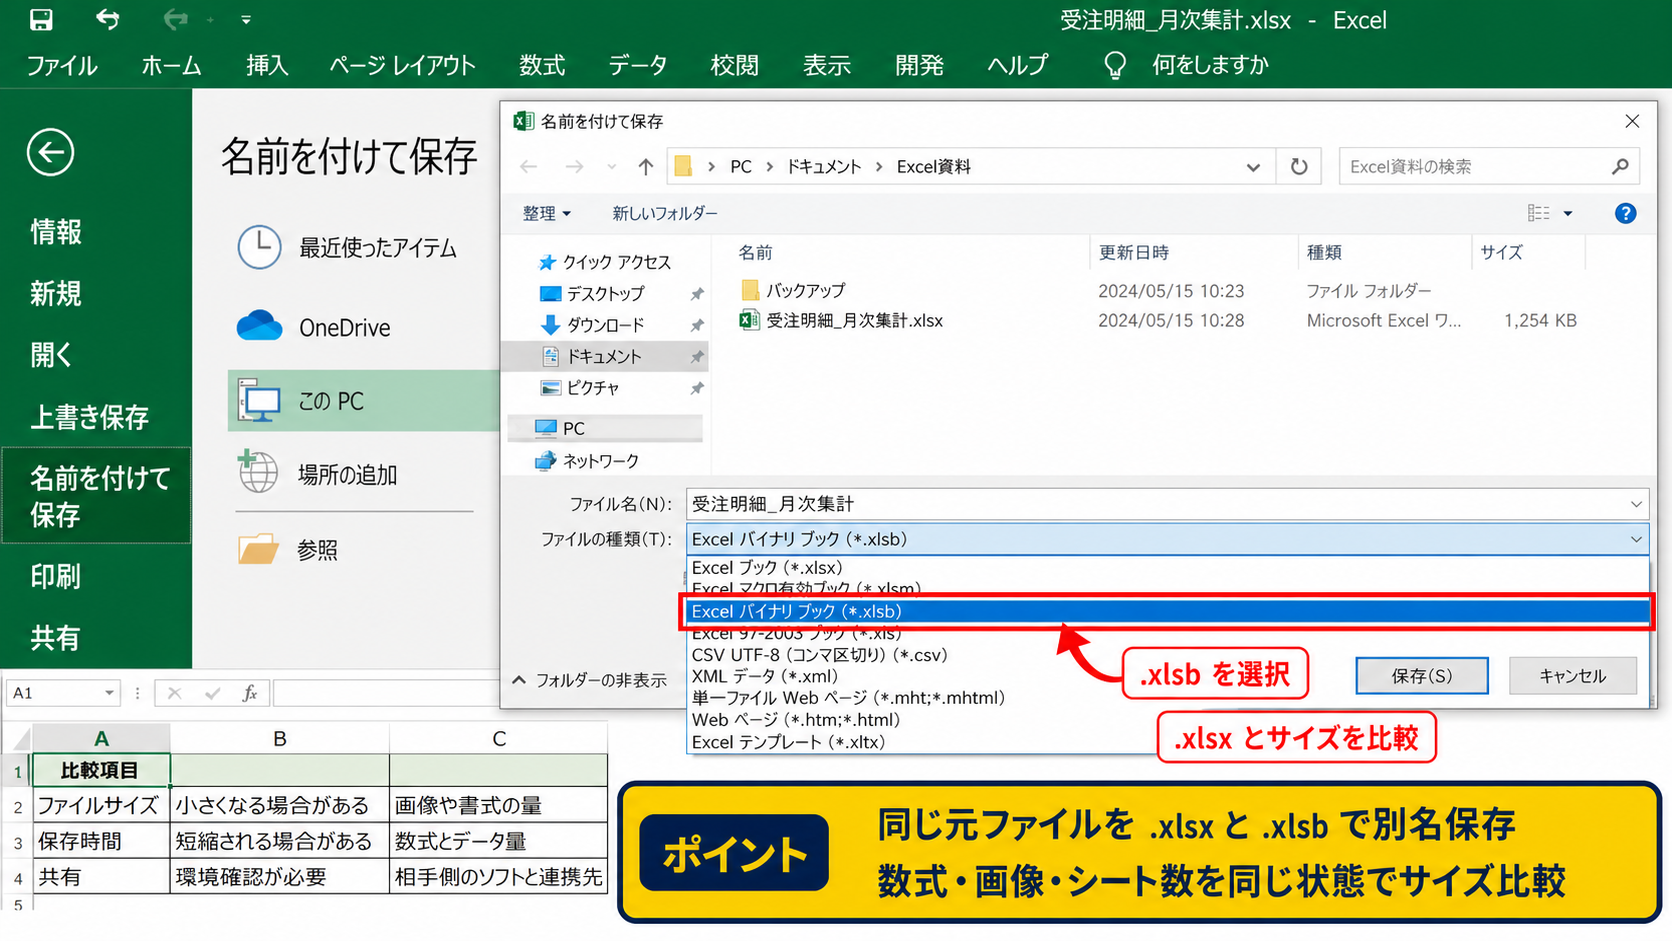Image resolution: width=1672 pixels, height=941 pixels.
Task: Click the ファイル名 input field
Action: click(1166, 504)
